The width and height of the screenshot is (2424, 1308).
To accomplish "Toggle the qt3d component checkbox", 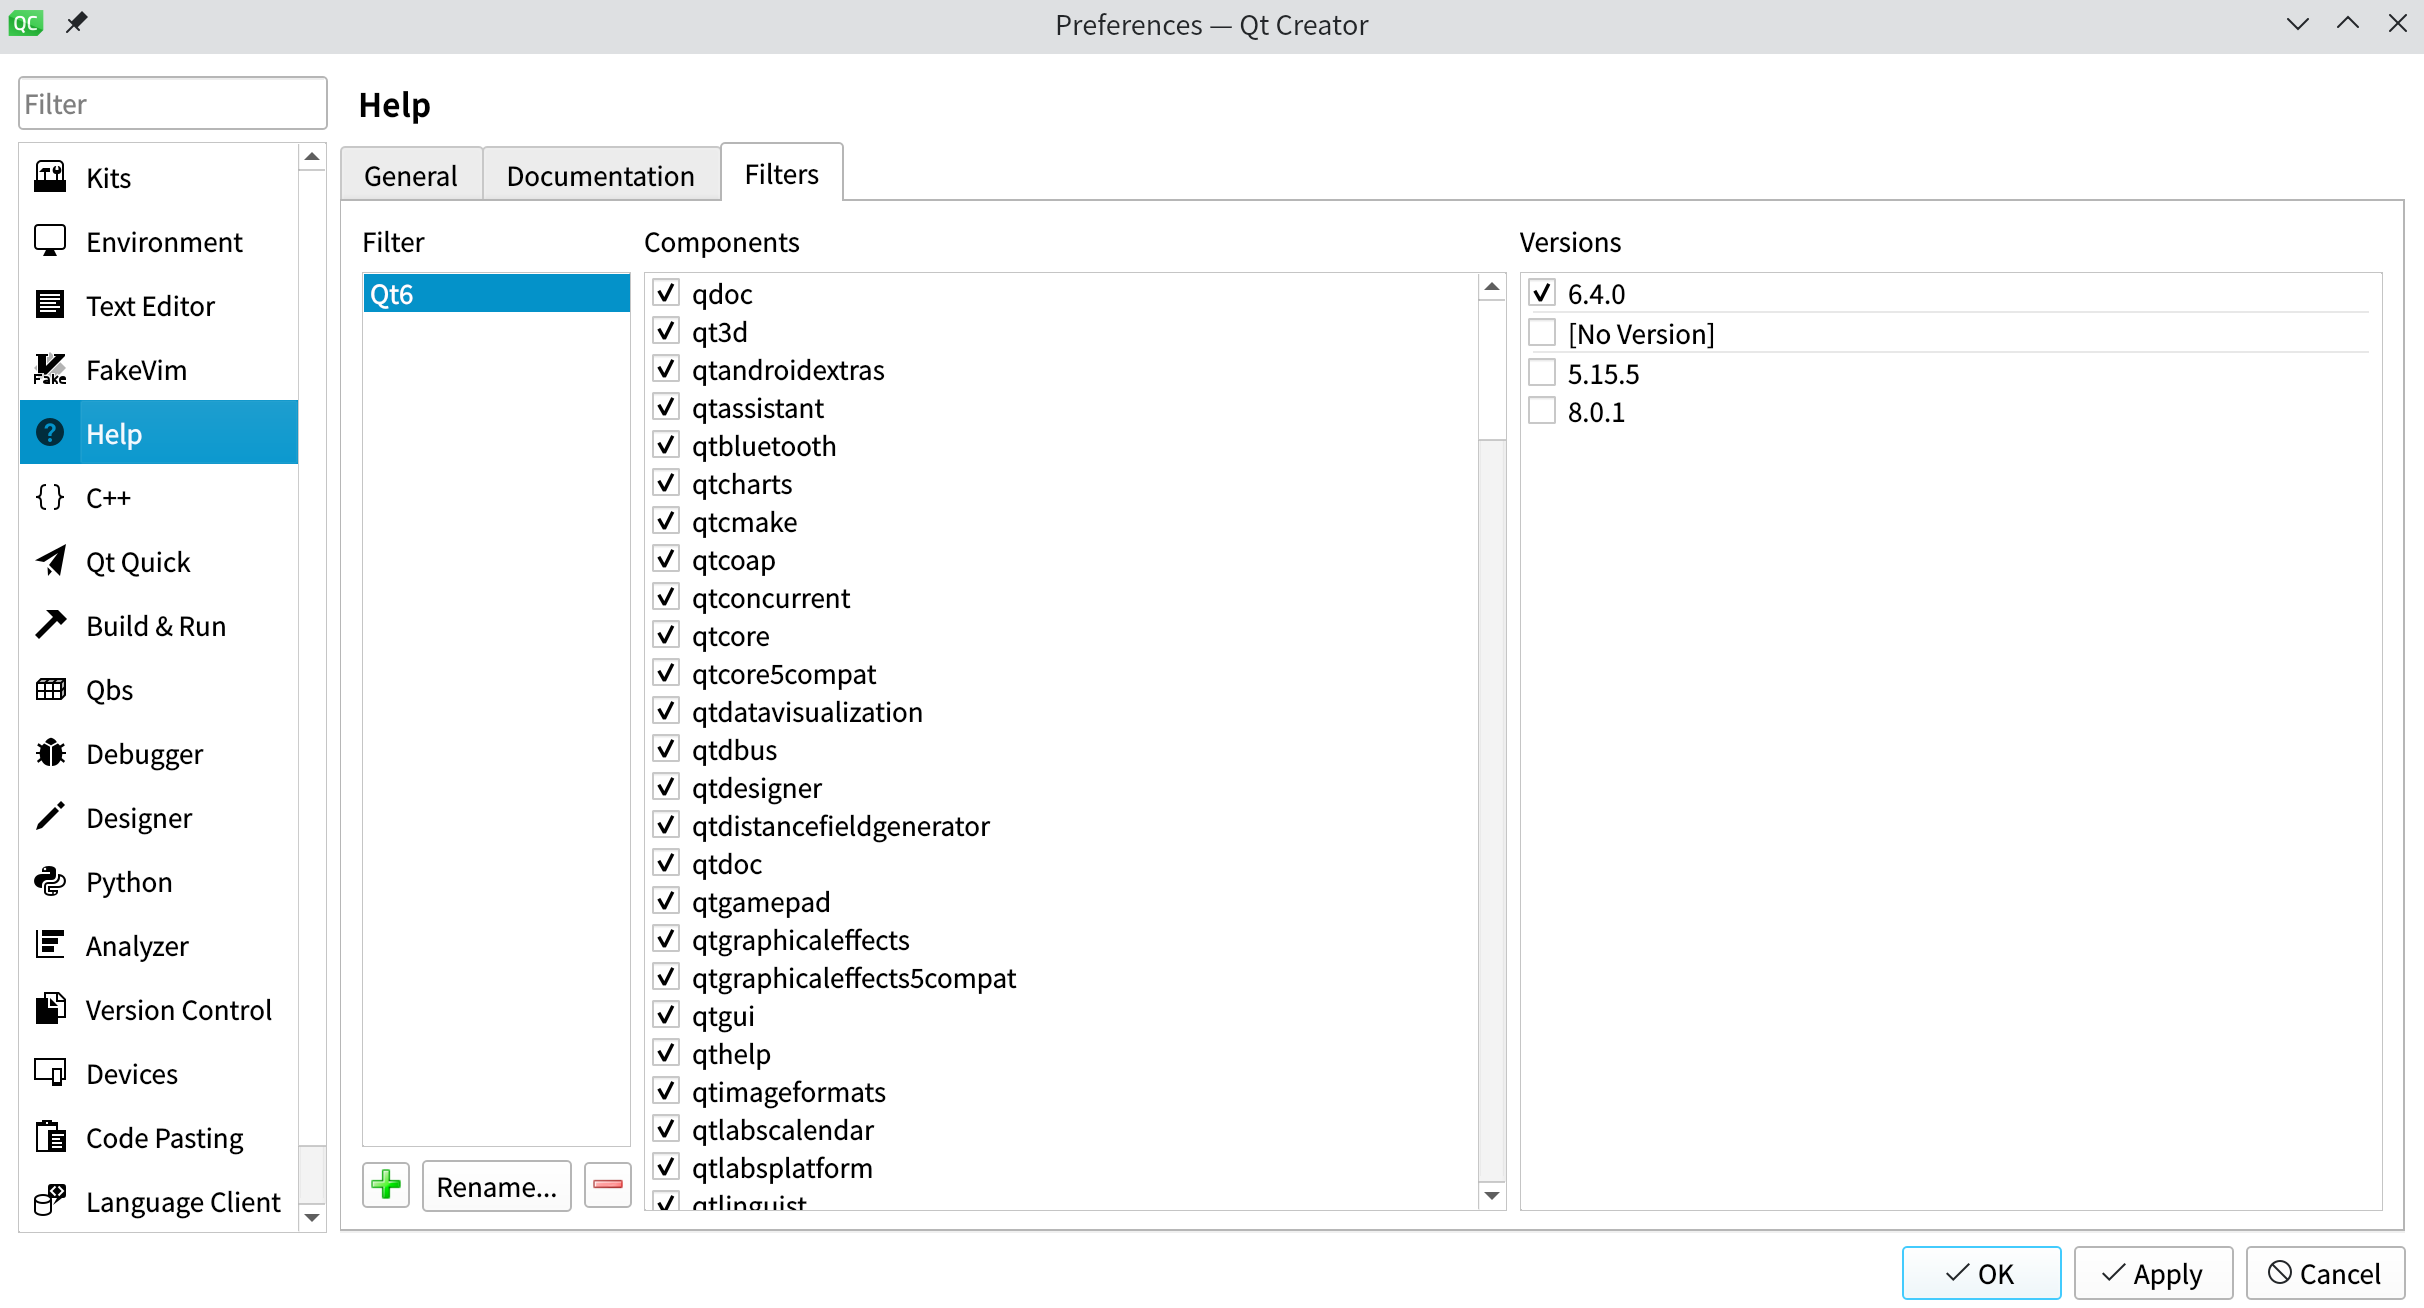I will tap(666, 331).
